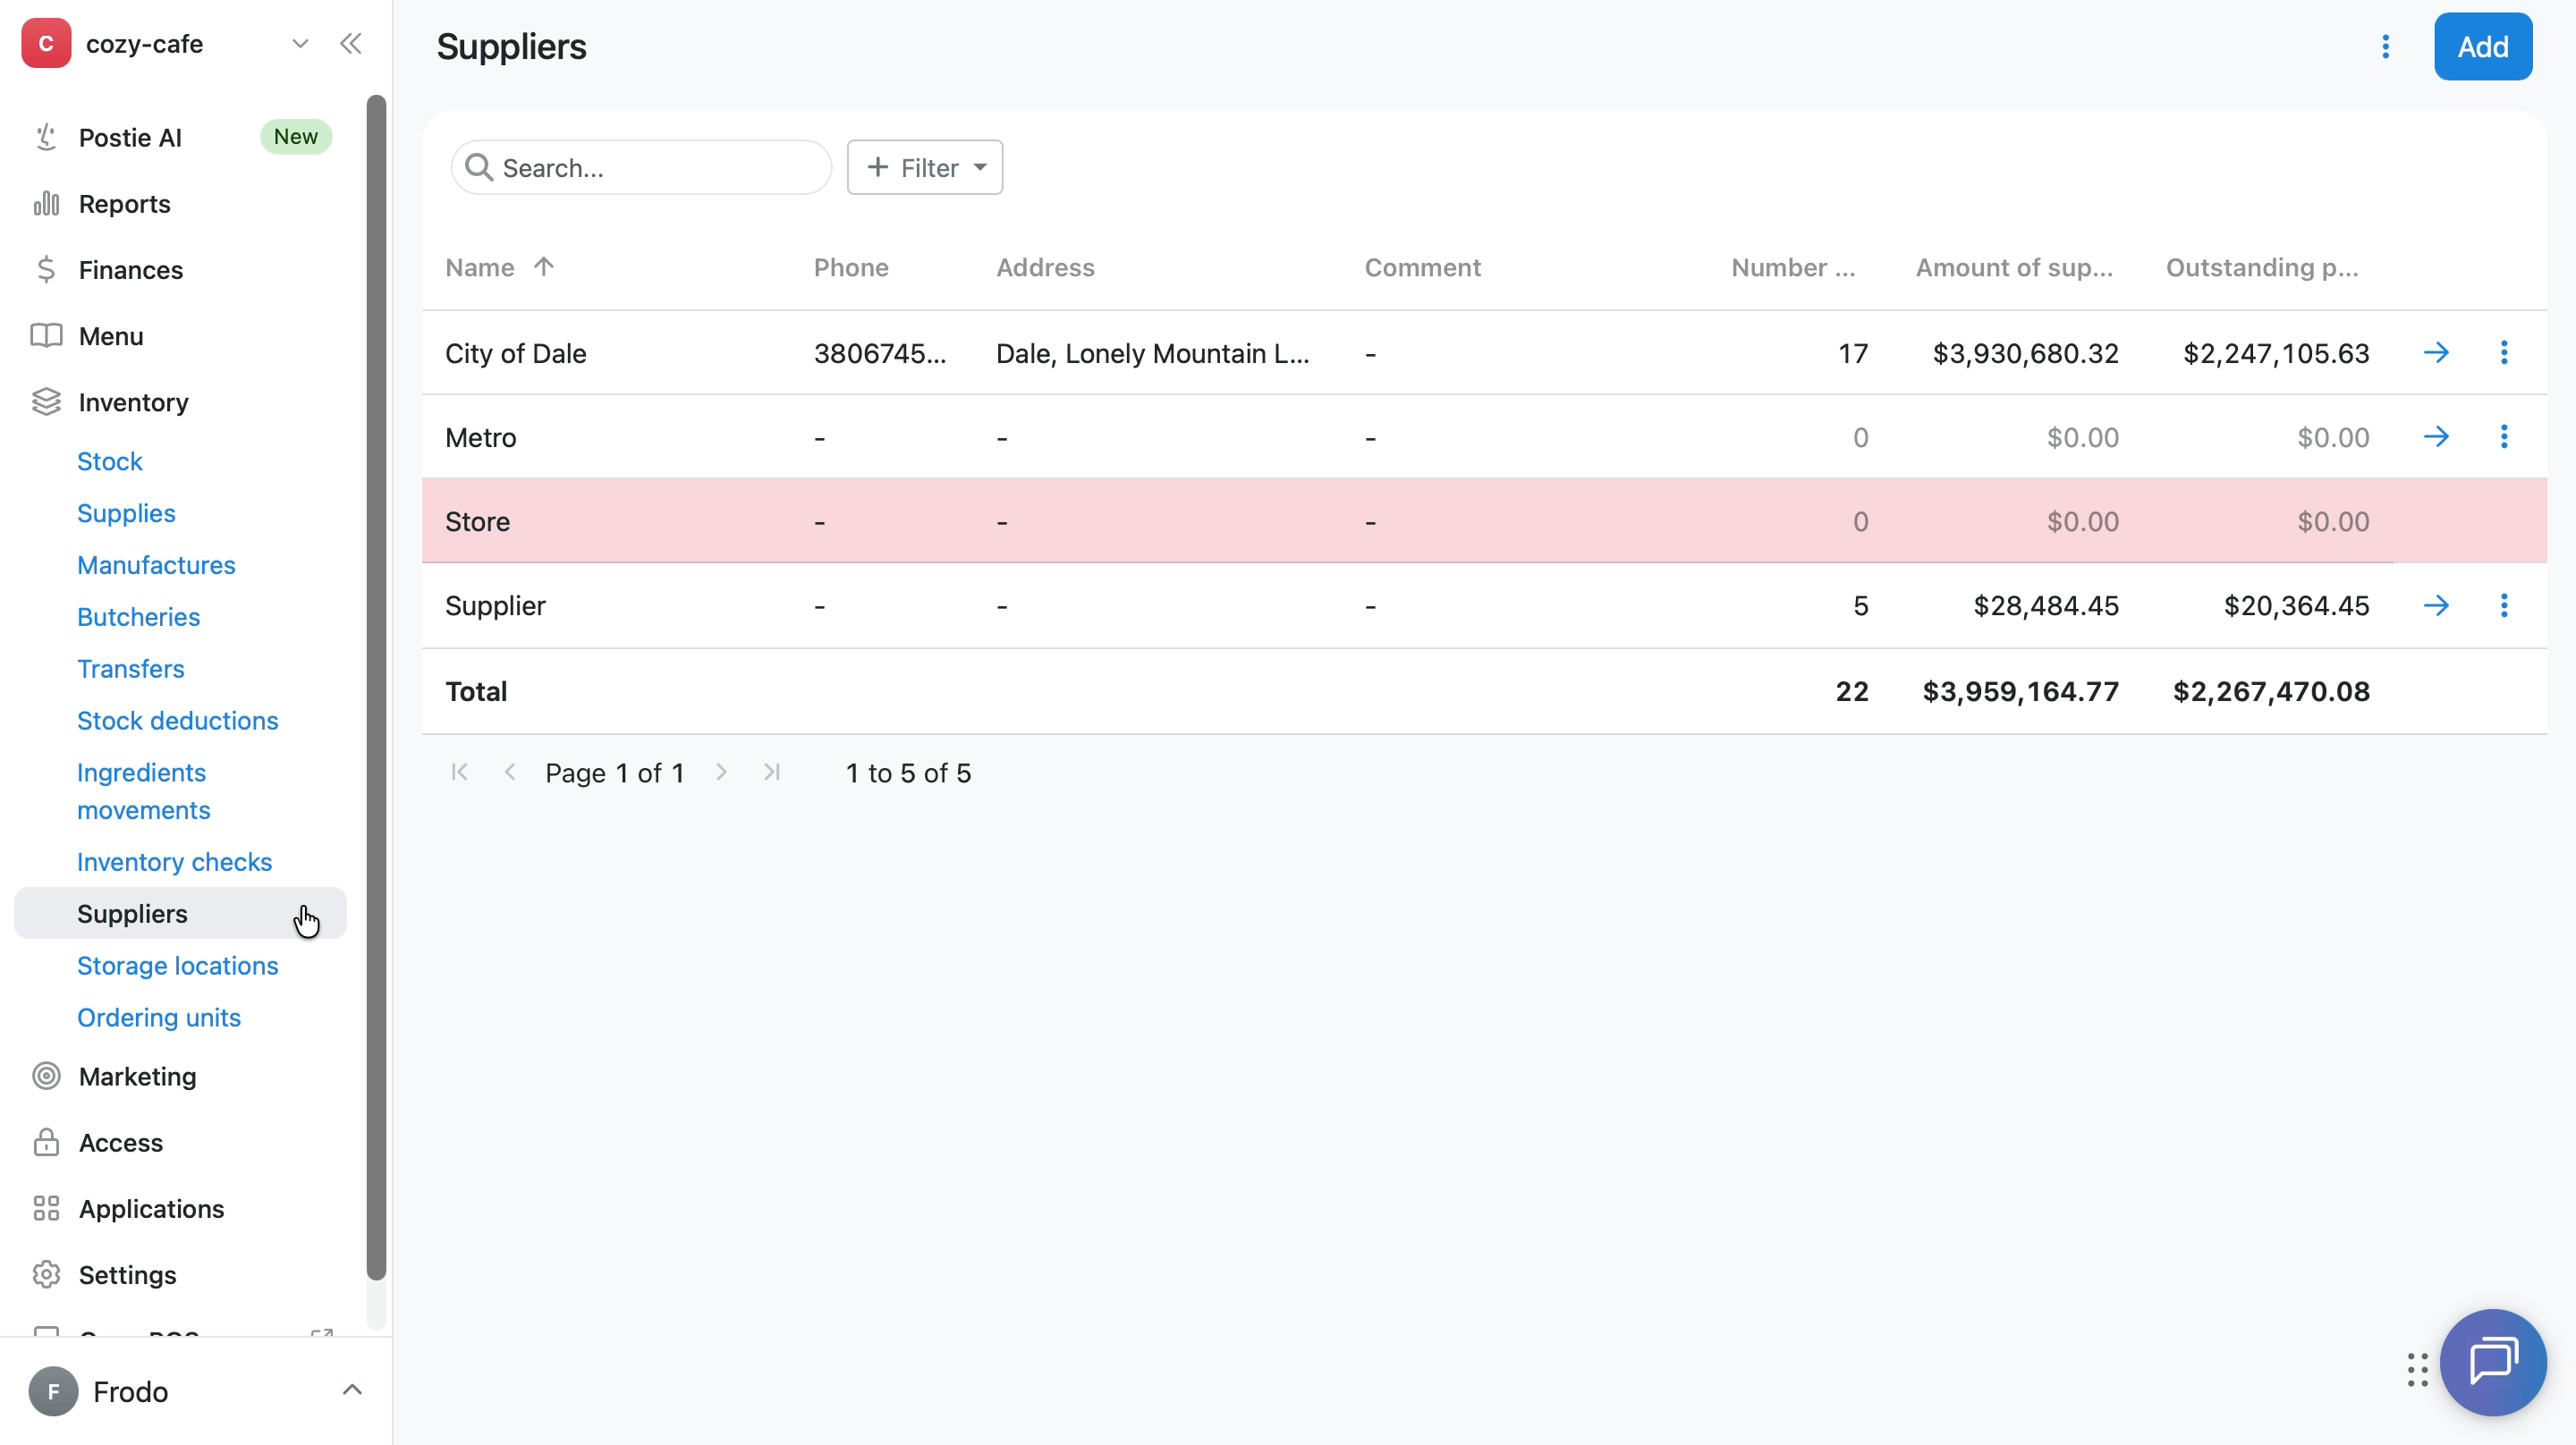This screenshot has height=1445, width=2576.
Task: Click the drag handle dots near chat
Action: click(x=2417, y=1370)
